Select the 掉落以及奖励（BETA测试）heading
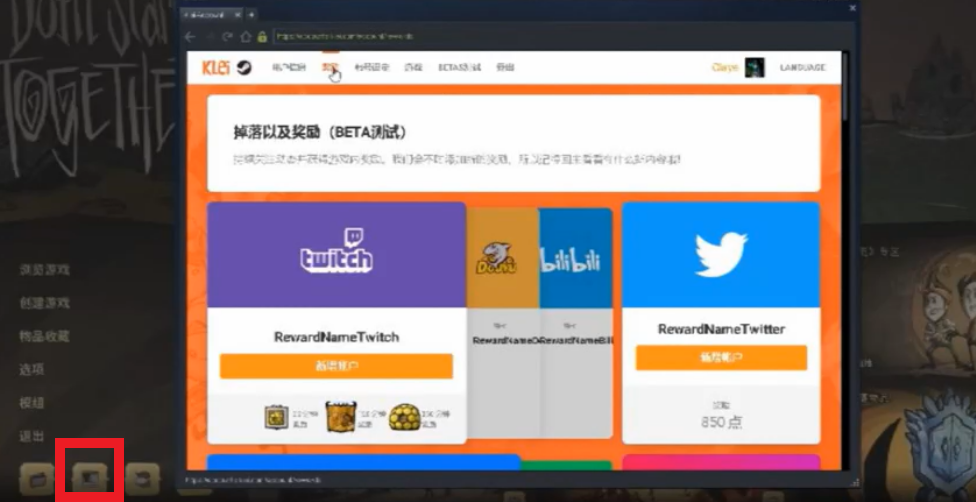 click(321, 132)
